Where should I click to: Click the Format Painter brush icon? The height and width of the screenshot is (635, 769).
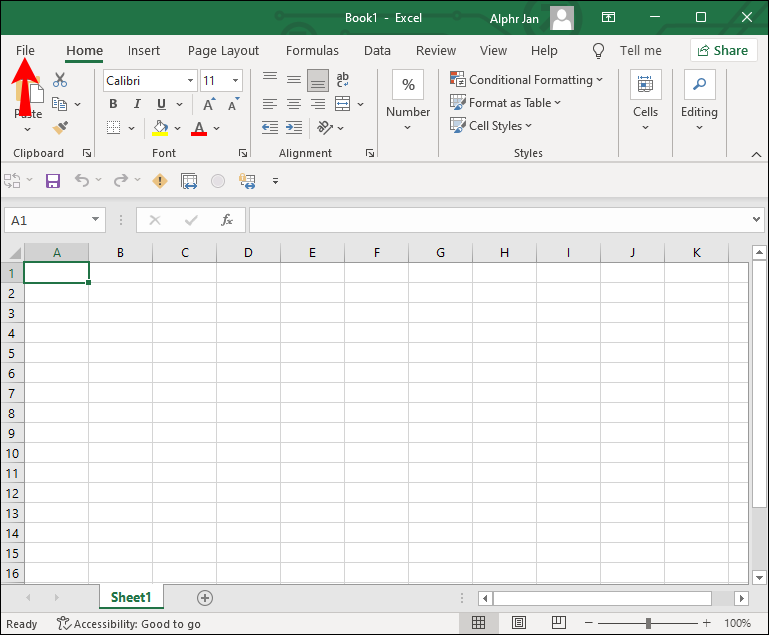tap(60, 127)
